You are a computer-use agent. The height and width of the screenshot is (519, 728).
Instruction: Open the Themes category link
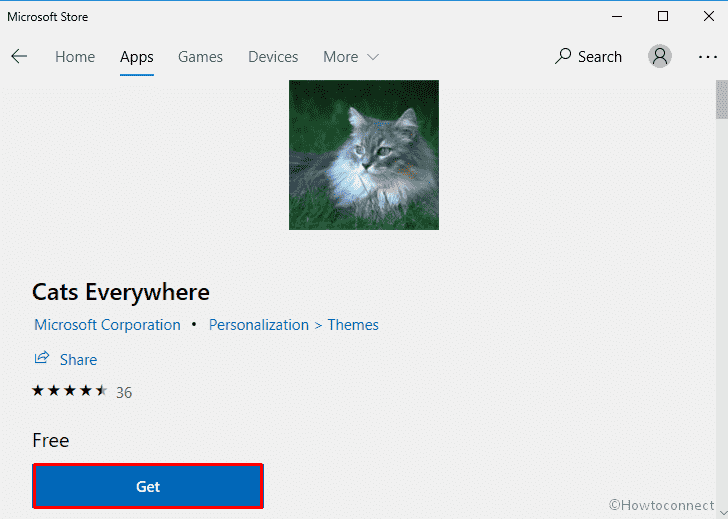pos(353,324)
